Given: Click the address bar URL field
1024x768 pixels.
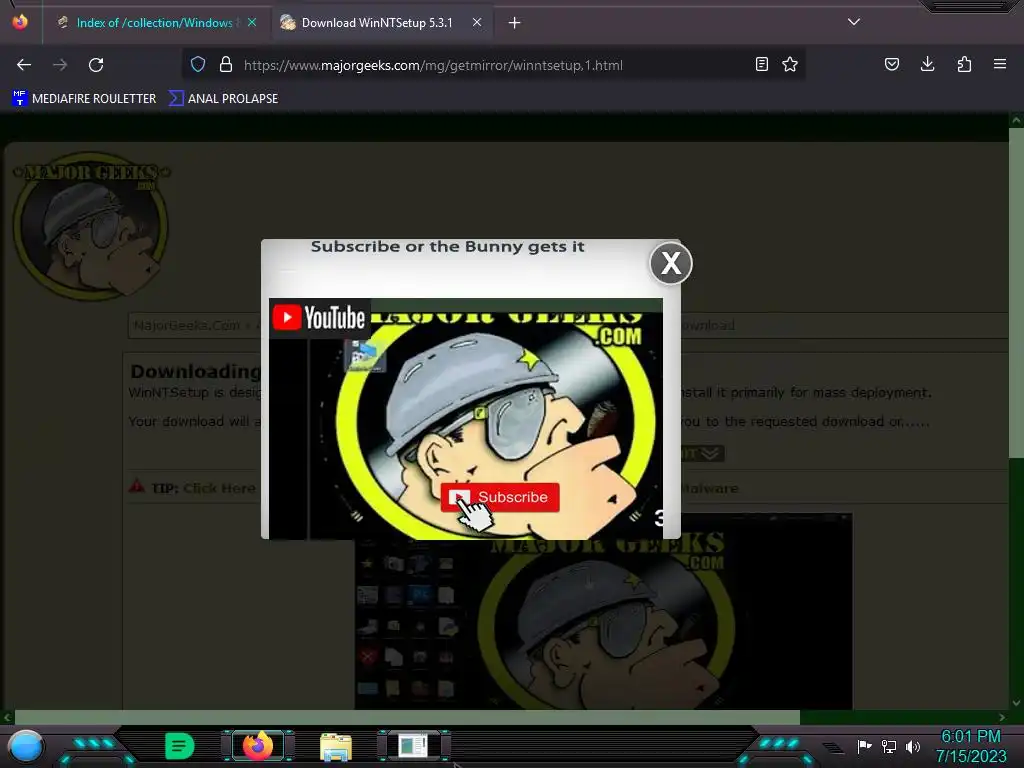Looking at the screenshot, I should point(493,65).
